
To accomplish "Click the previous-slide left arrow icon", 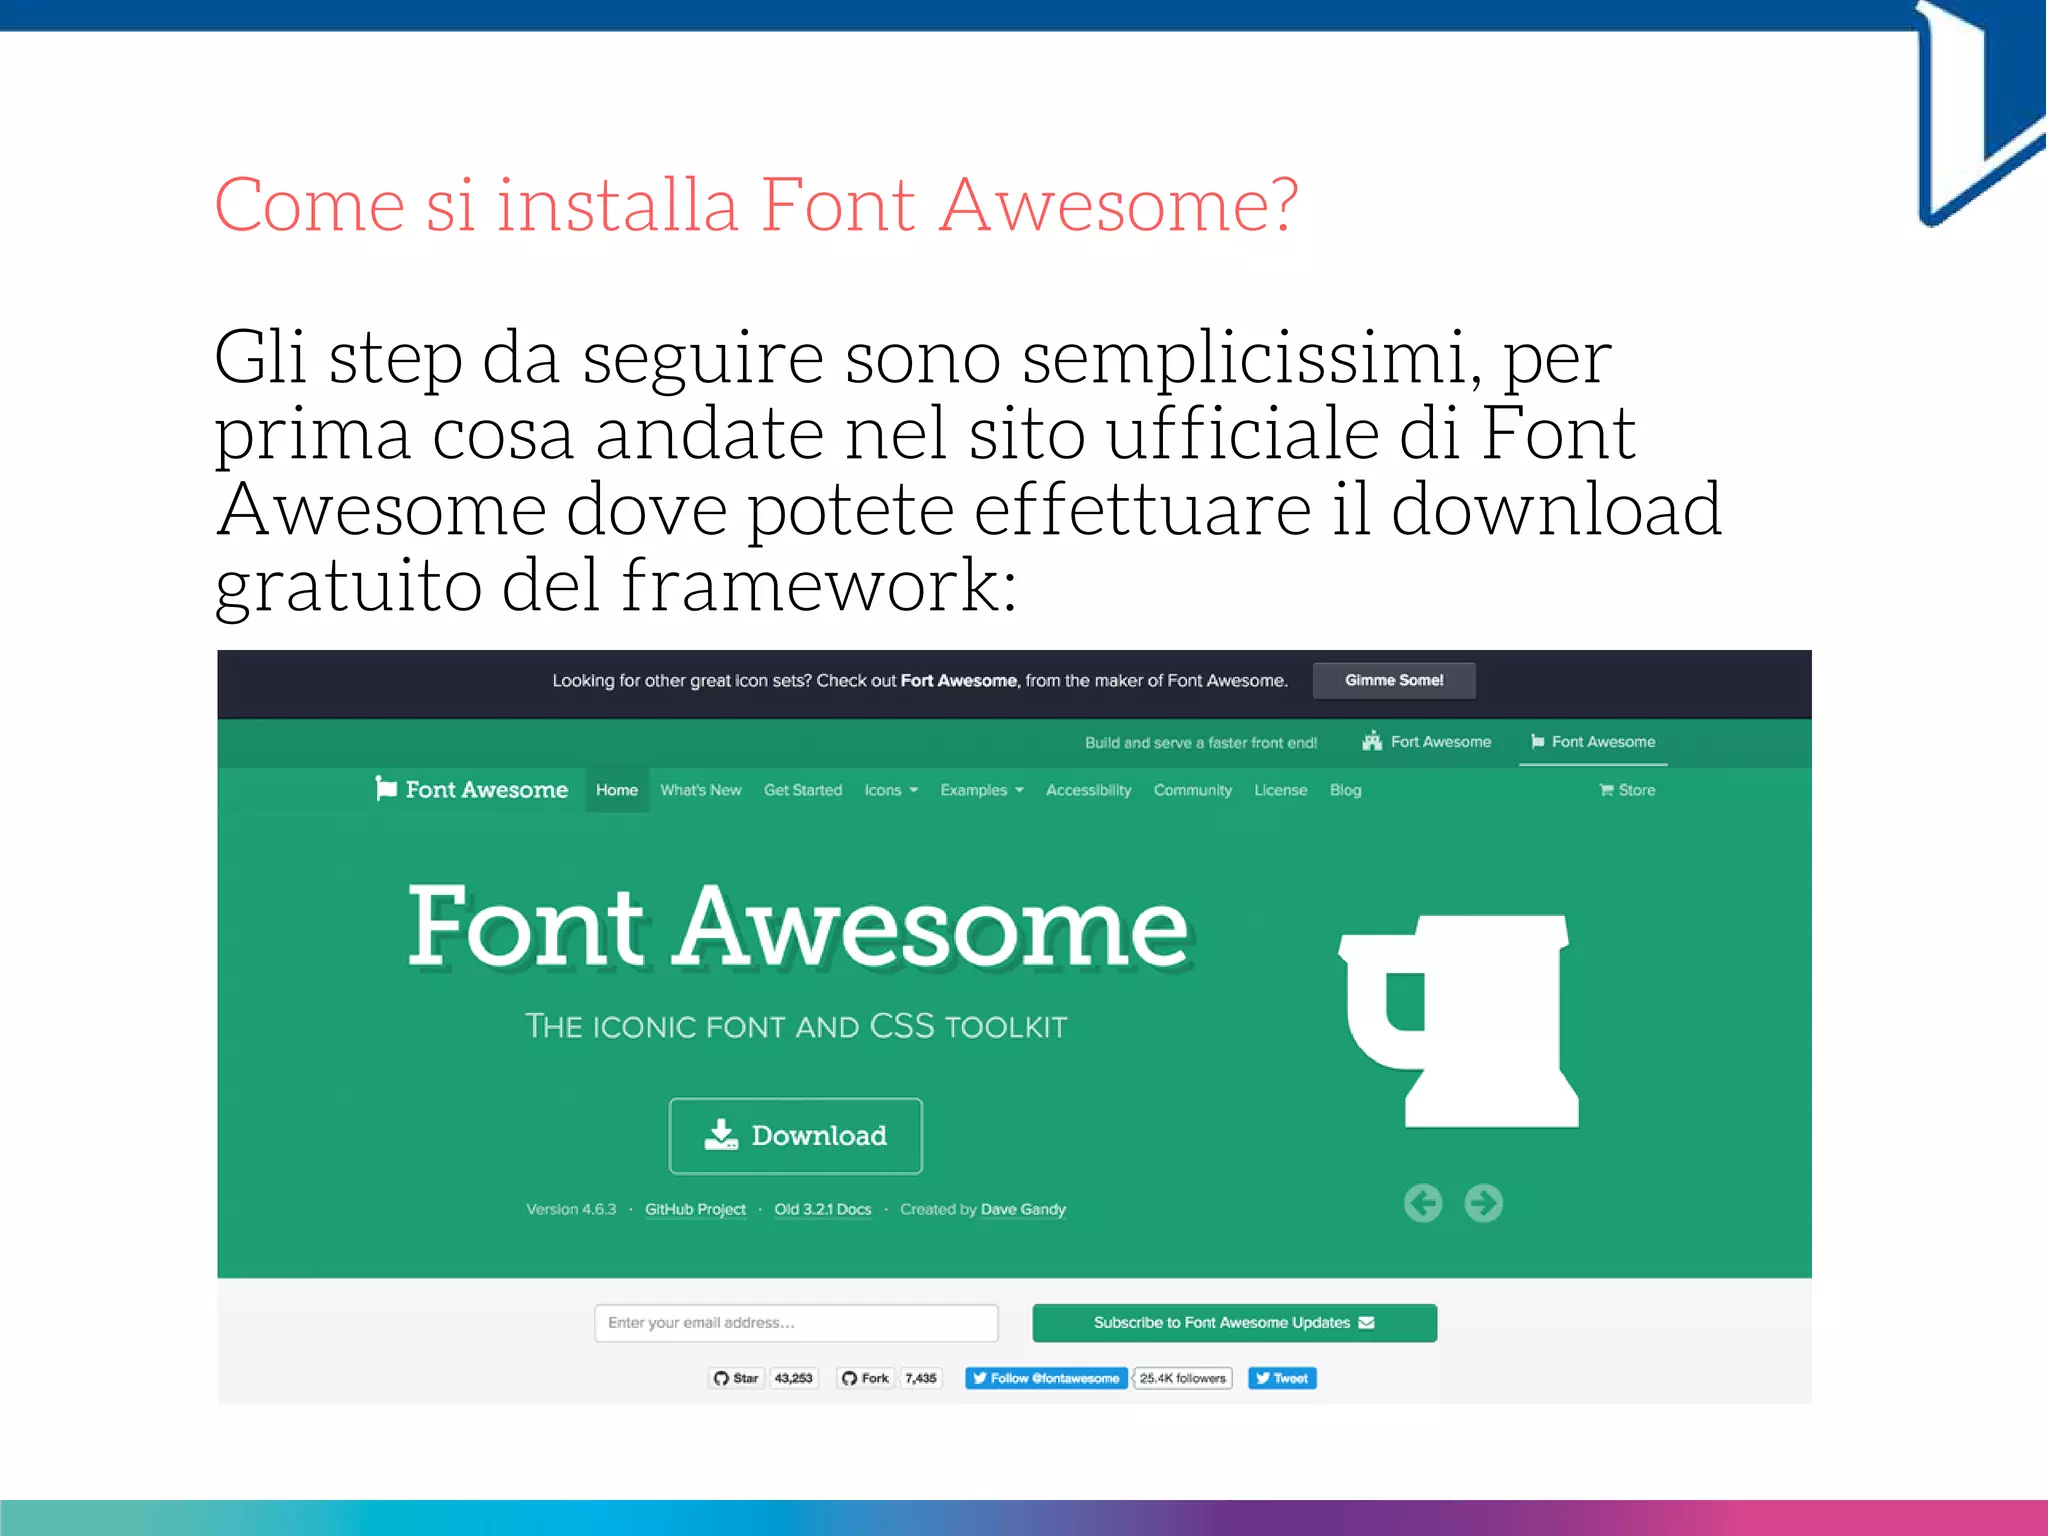I will point(1423,1203).
